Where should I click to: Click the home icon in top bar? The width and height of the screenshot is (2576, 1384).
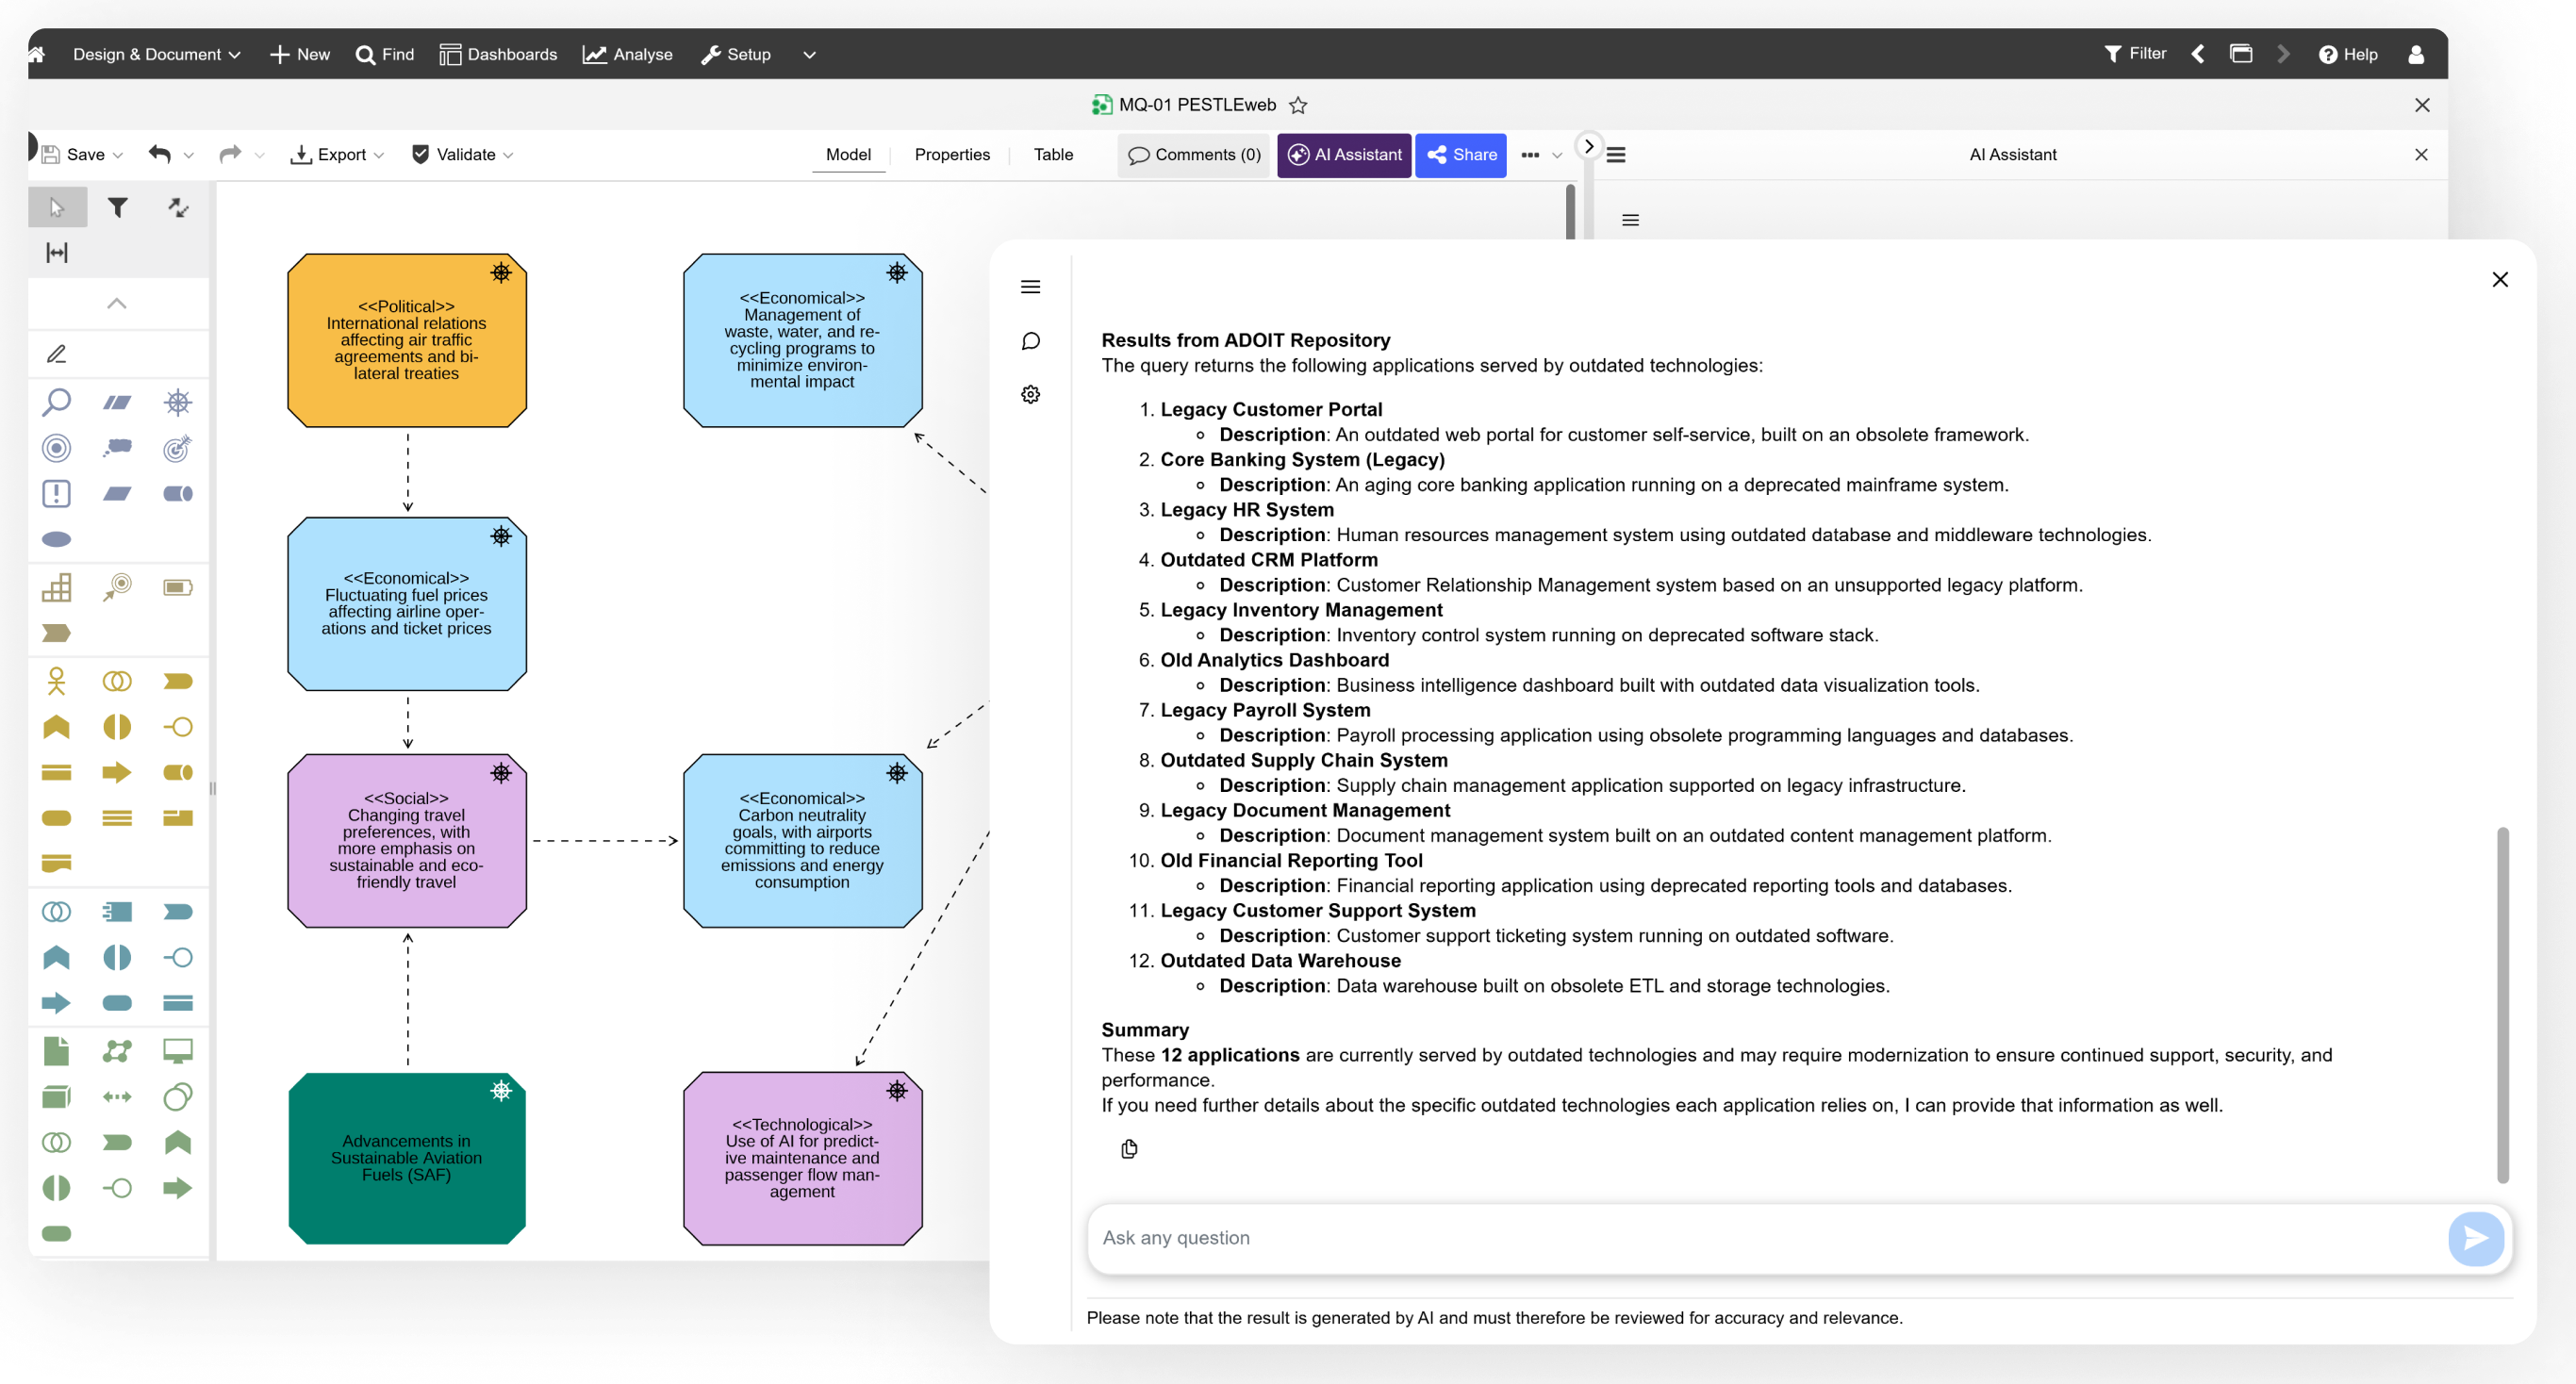click(x=36, y=54)
